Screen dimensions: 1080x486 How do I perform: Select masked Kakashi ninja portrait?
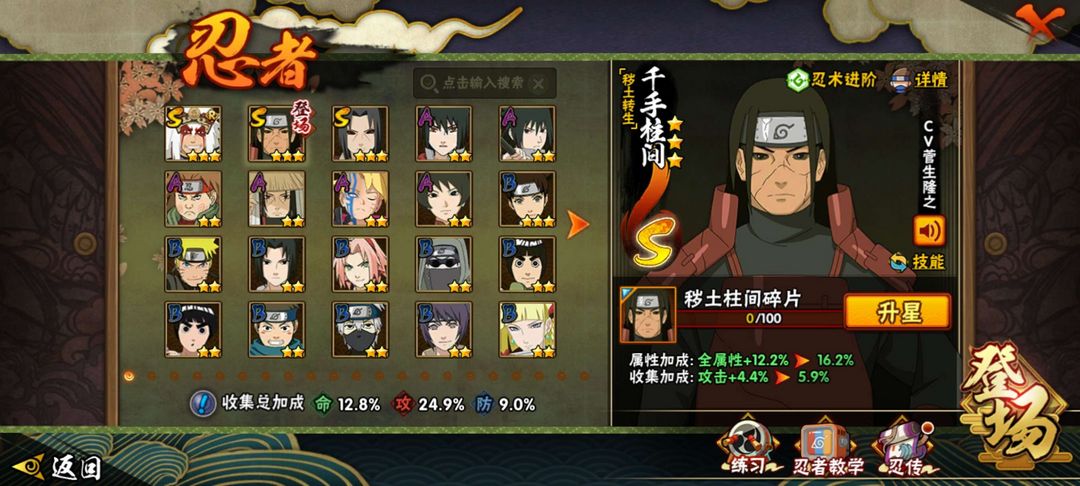point(360,330)
